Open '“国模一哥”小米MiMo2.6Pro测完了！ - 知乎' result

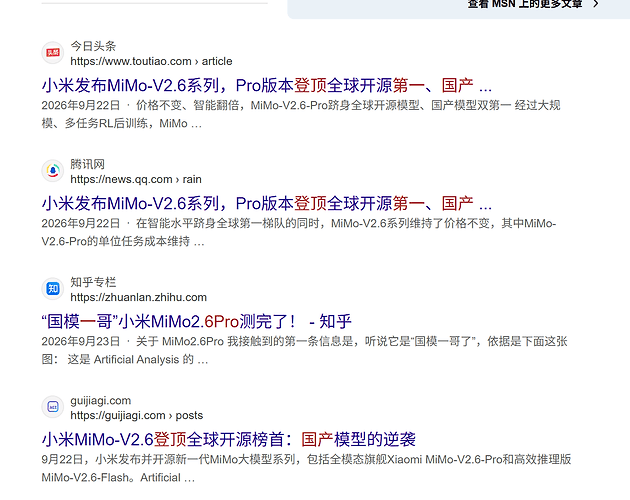[x=196, y=322]
